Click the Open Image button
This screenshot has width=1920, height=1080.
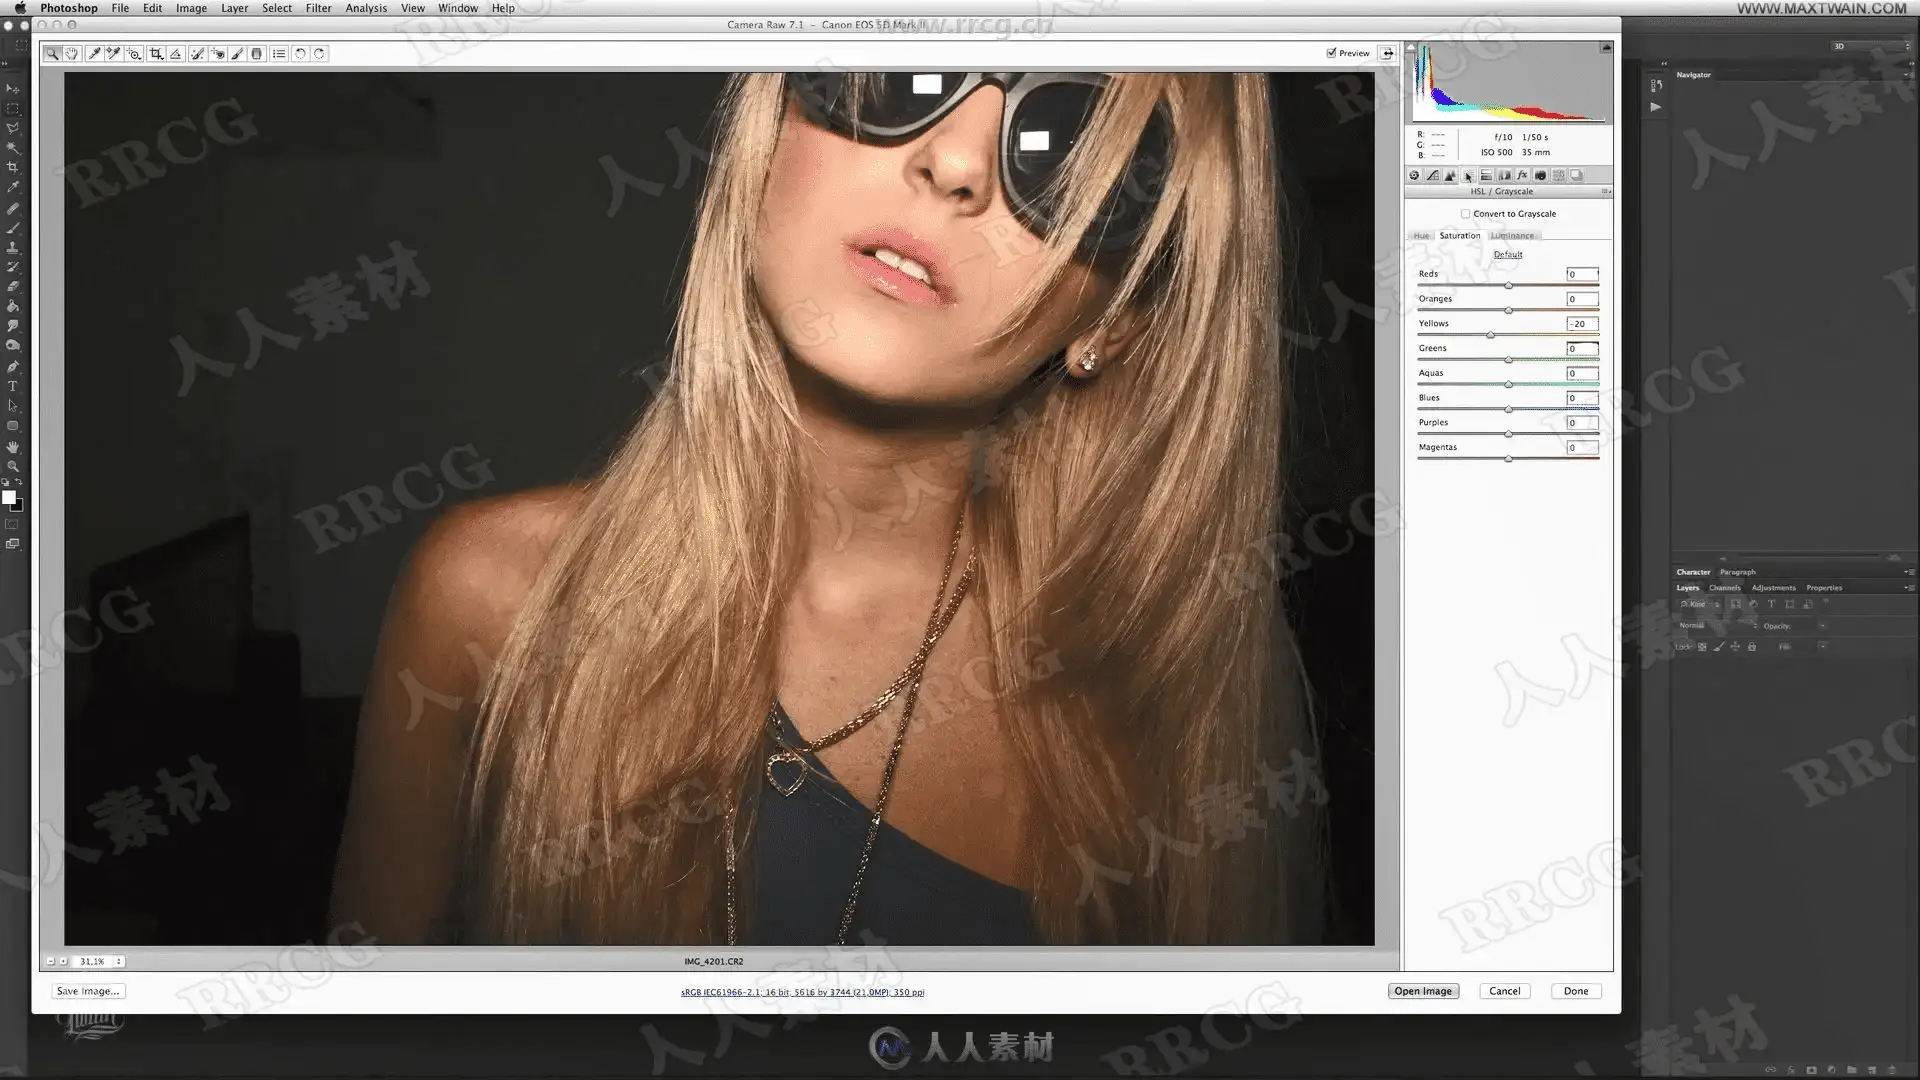pos(1422,991)
